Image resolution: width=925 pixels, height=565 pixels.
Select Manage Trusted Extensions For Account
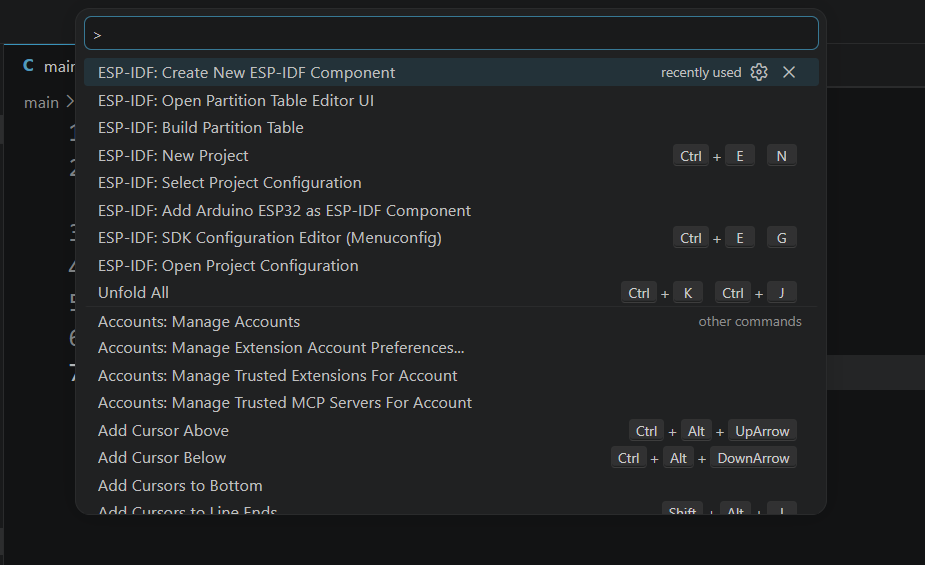(x=278, y=376)
